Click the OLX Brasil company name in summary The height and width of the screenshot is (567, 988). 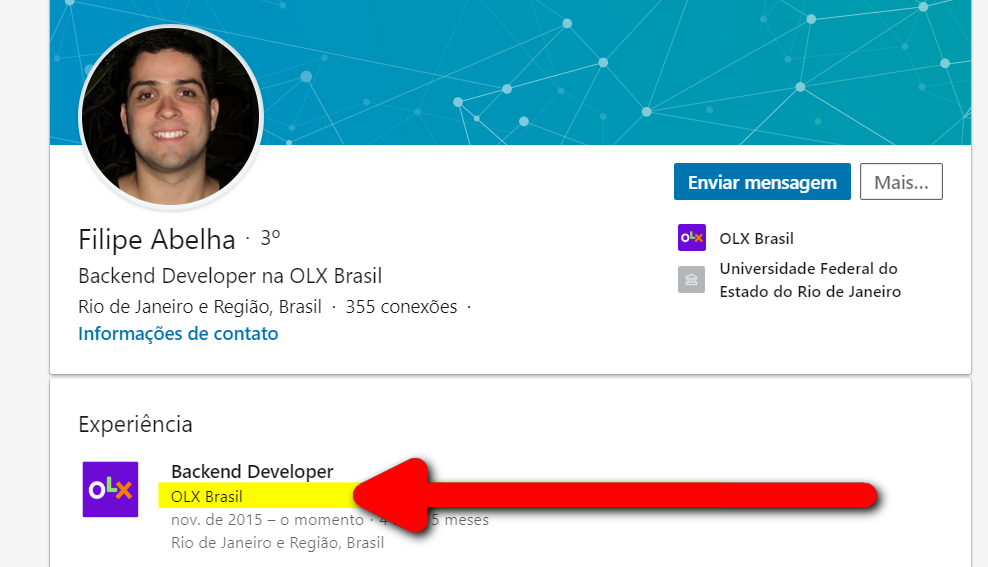coord(756,239)
